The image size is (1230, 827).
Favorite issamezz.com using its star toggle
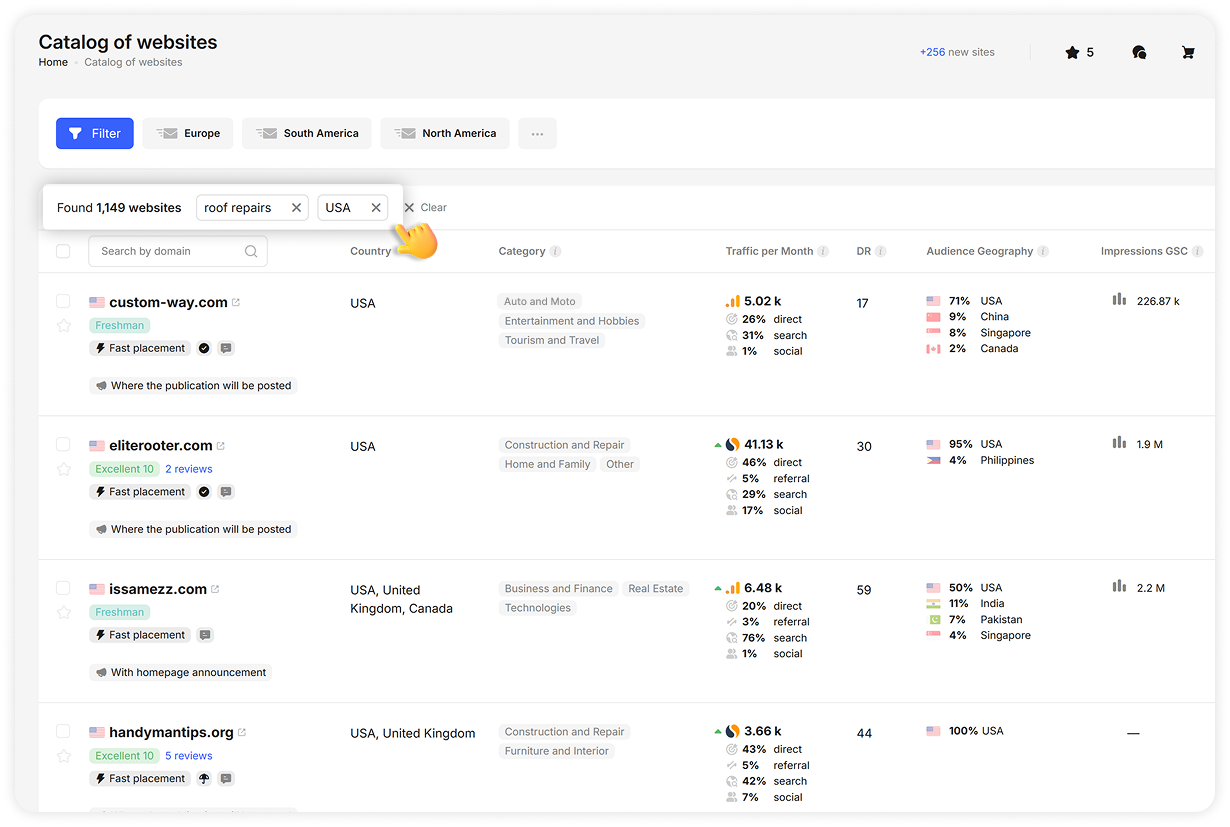(x=63, y=612)
